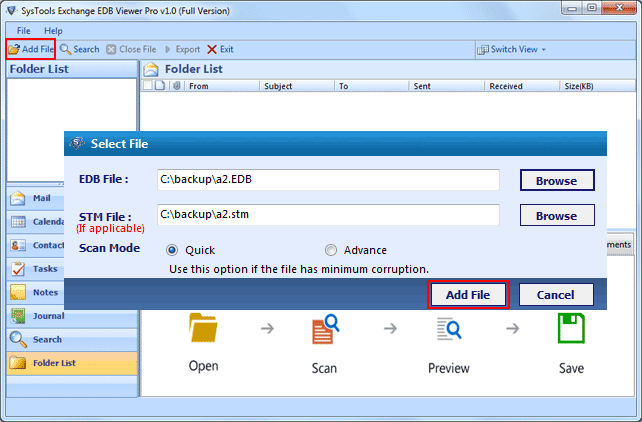Open the File menu
The image size is (642, 422).
pyautogui.click(x=23, y=31)
